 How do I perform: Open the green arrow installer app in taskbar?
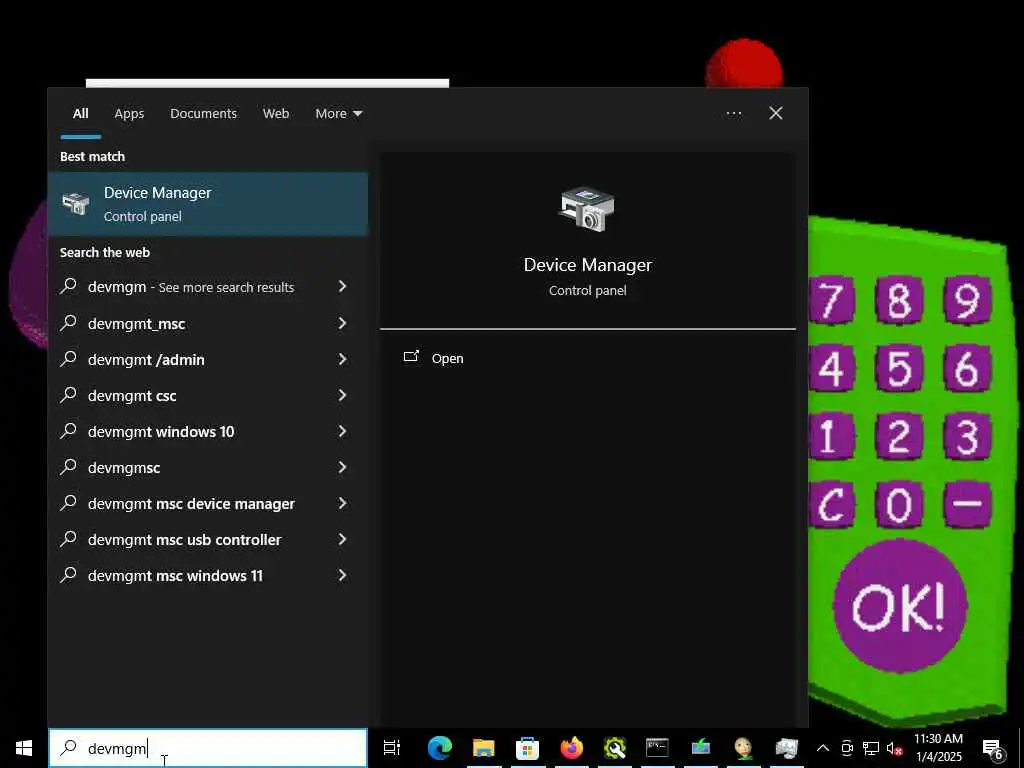click(x=701, y=748)
